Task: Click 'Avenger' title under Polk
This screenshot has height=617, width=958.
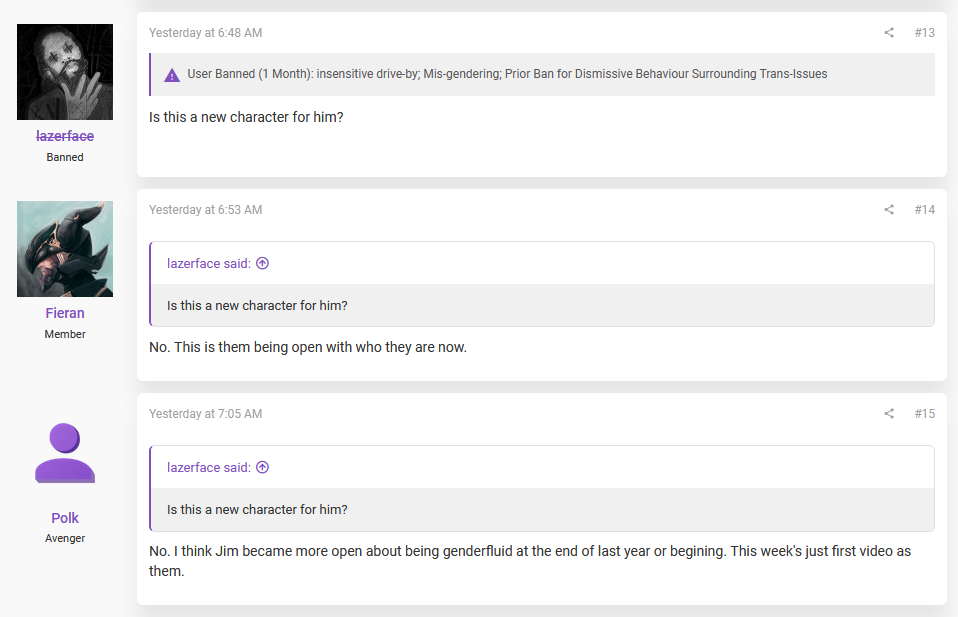Action: click(x=65, y=538)
